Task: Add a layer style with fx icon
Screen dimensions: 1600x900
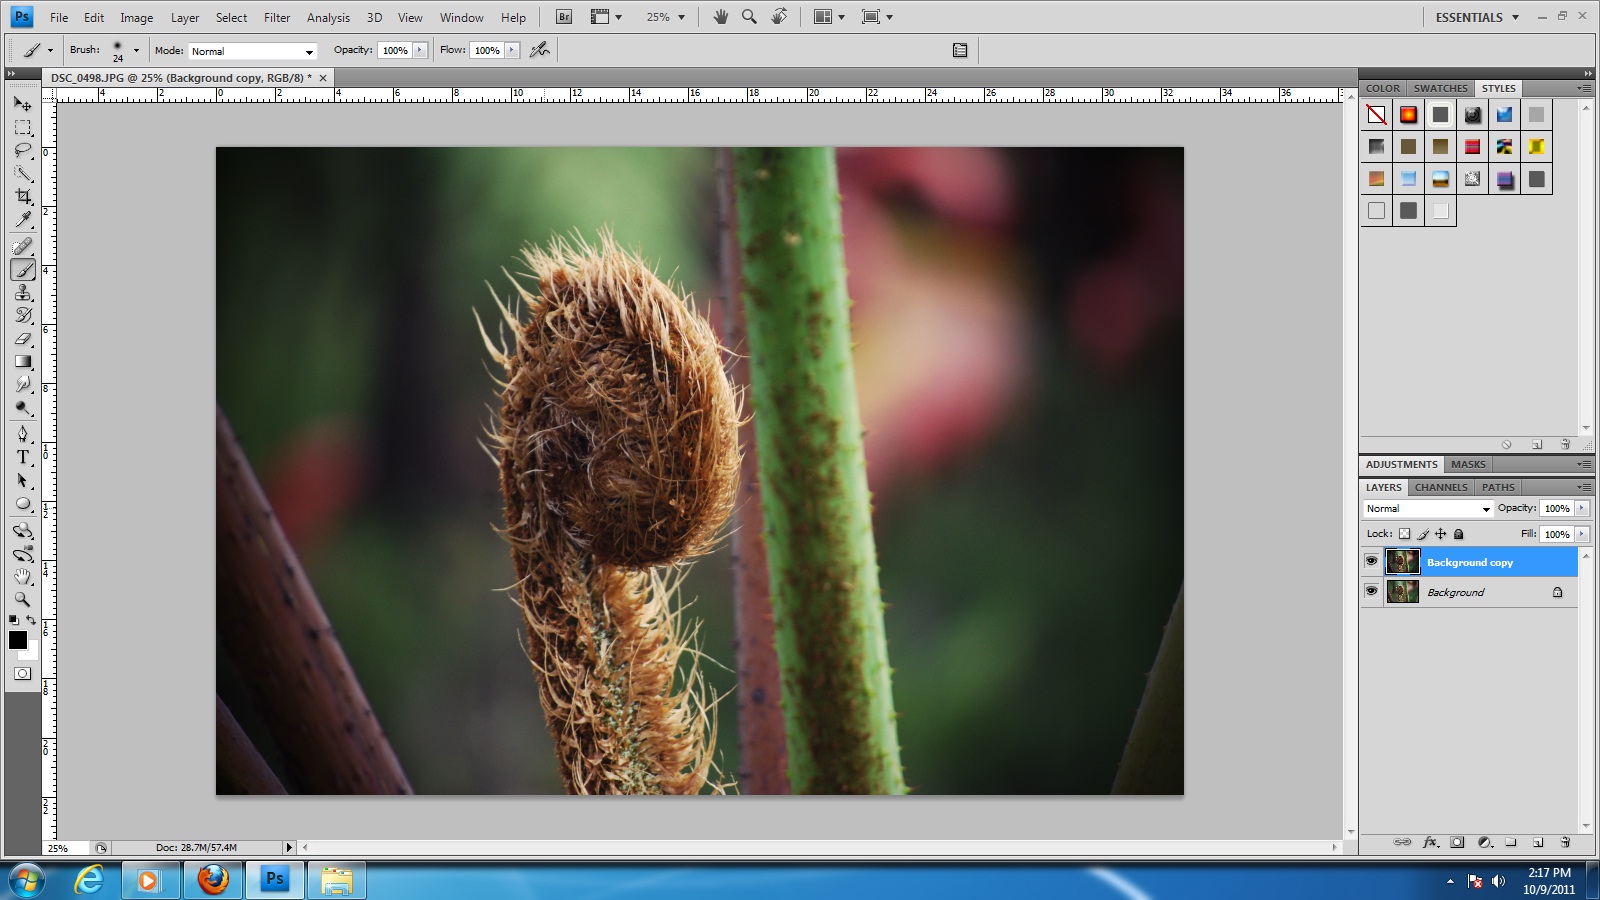Action: tap(1431, 842)
